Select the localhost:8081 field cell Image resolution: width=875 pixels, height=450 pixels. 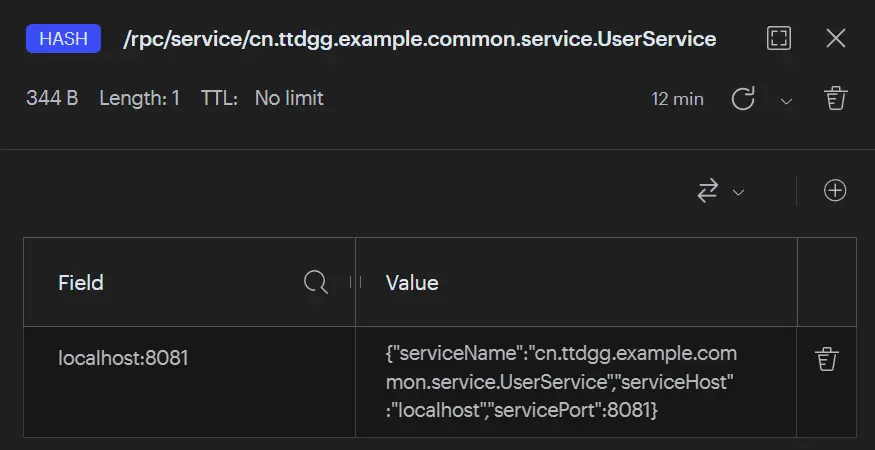tap(123, 357)
